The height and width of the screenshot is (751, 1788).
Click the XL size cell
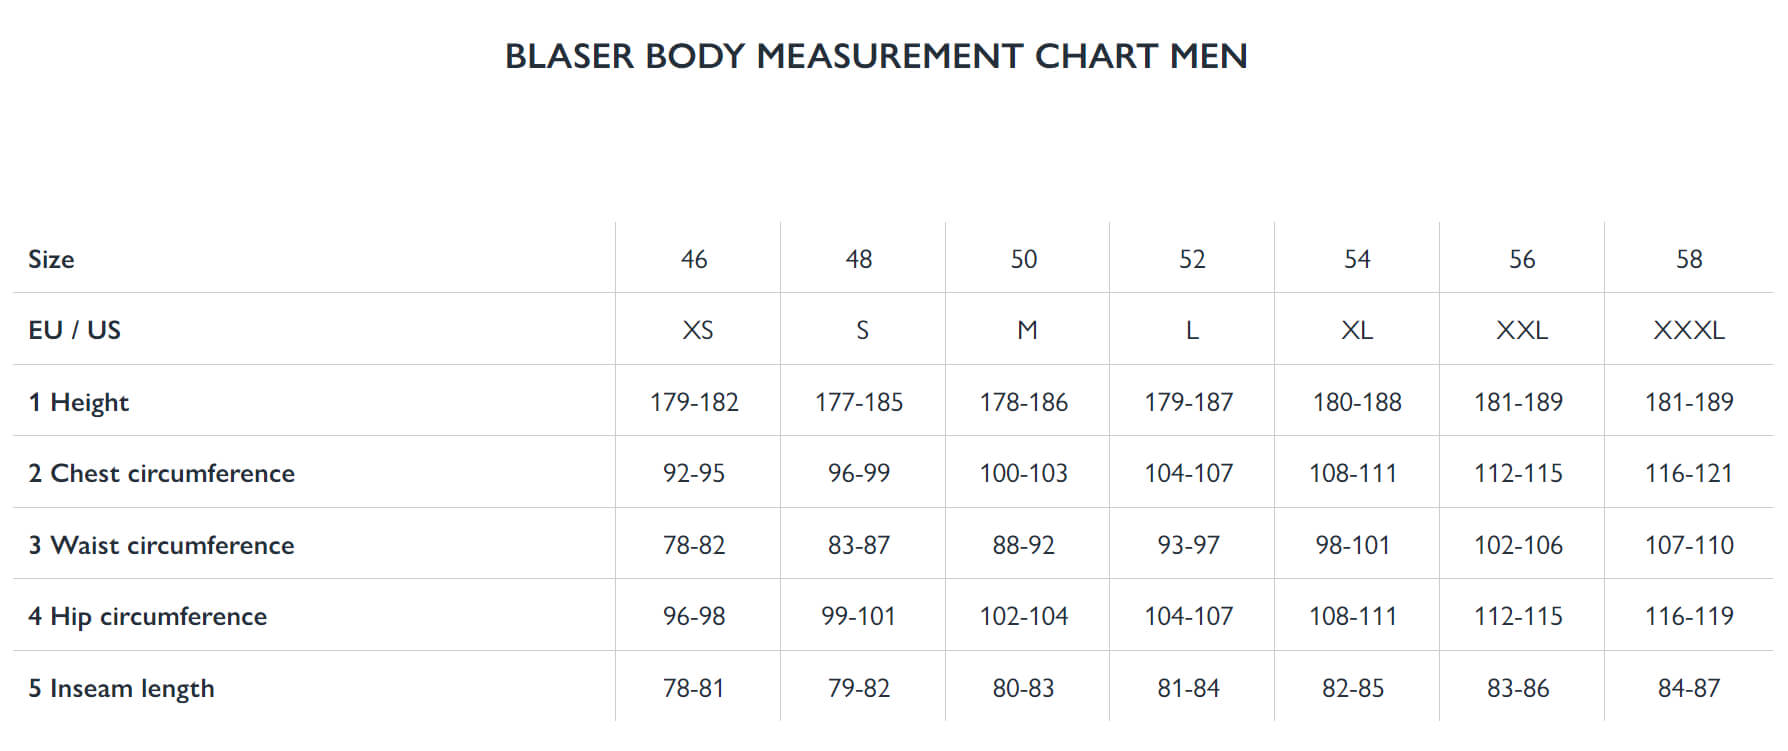[1356, 330]
